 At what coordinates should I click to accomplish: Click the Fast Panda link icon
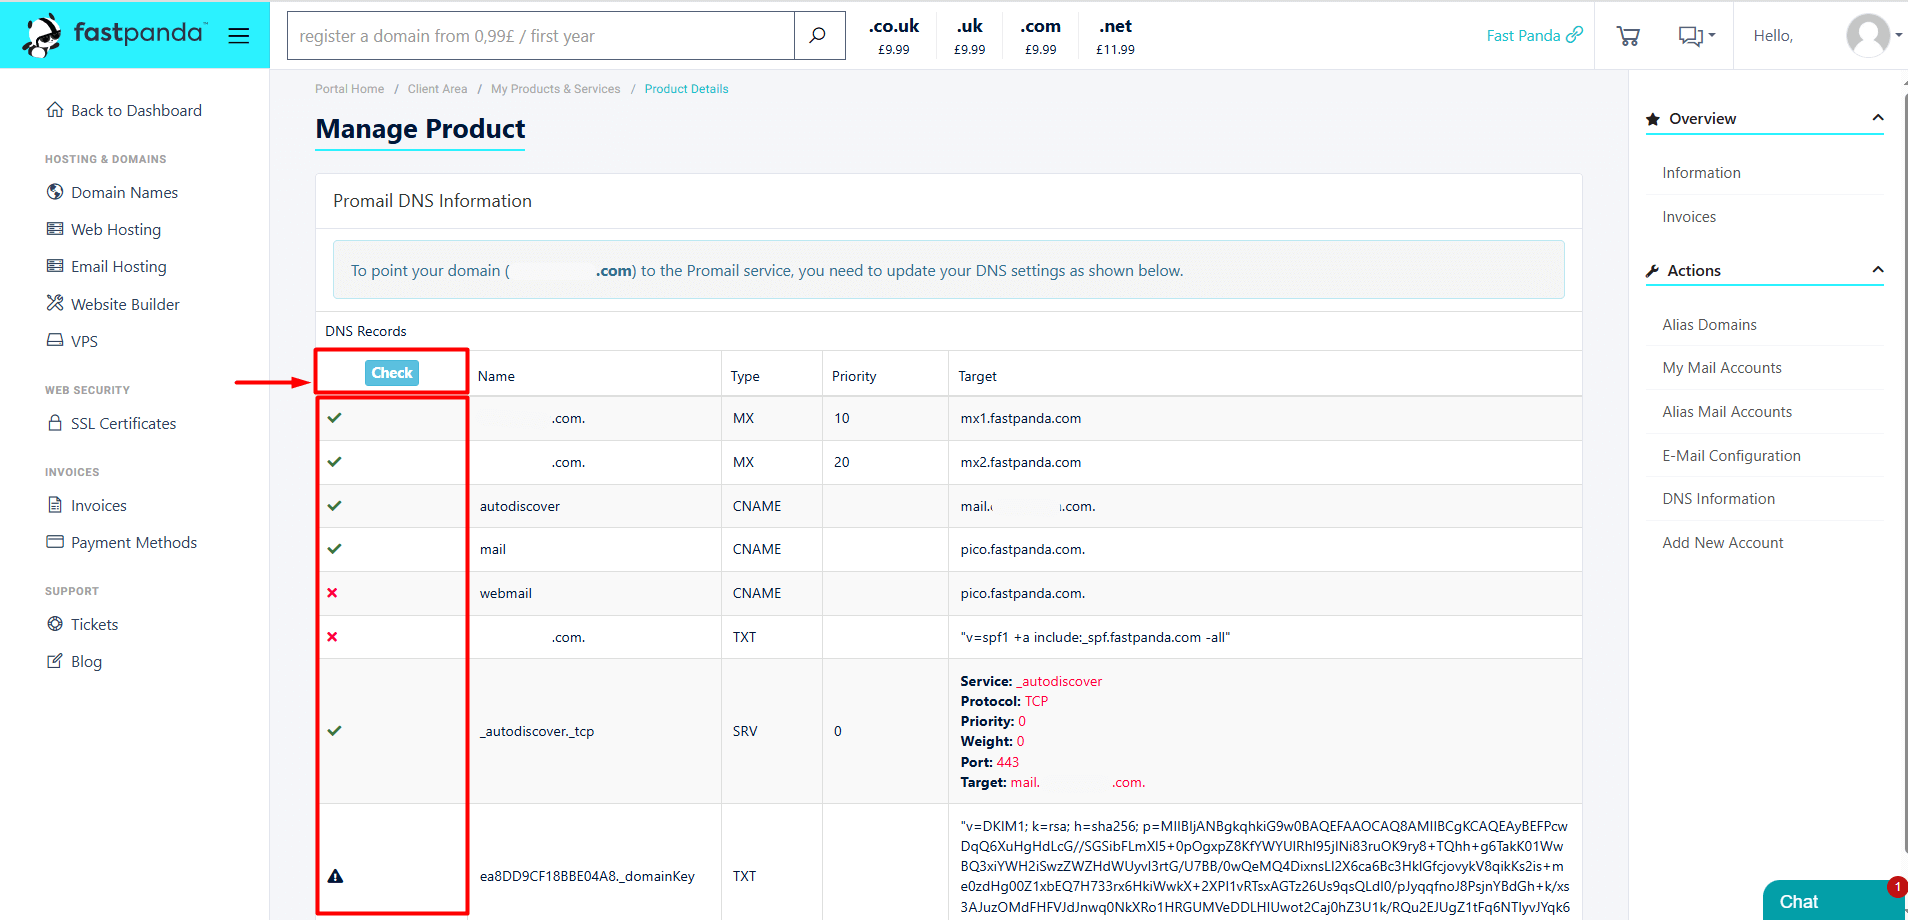point(1574,35)
